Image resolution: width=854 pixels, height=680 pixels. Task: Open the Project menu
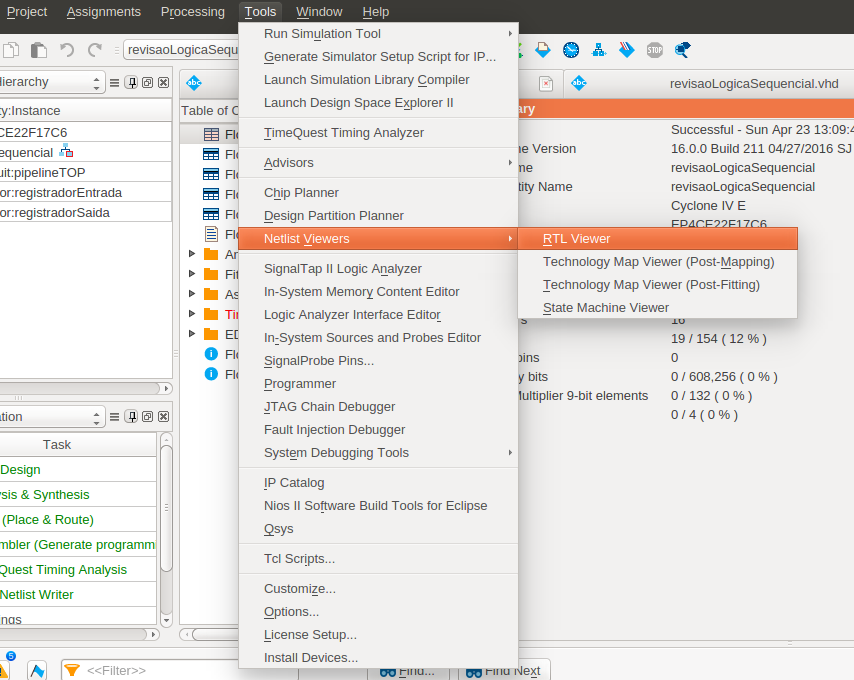tap(27, 11)
